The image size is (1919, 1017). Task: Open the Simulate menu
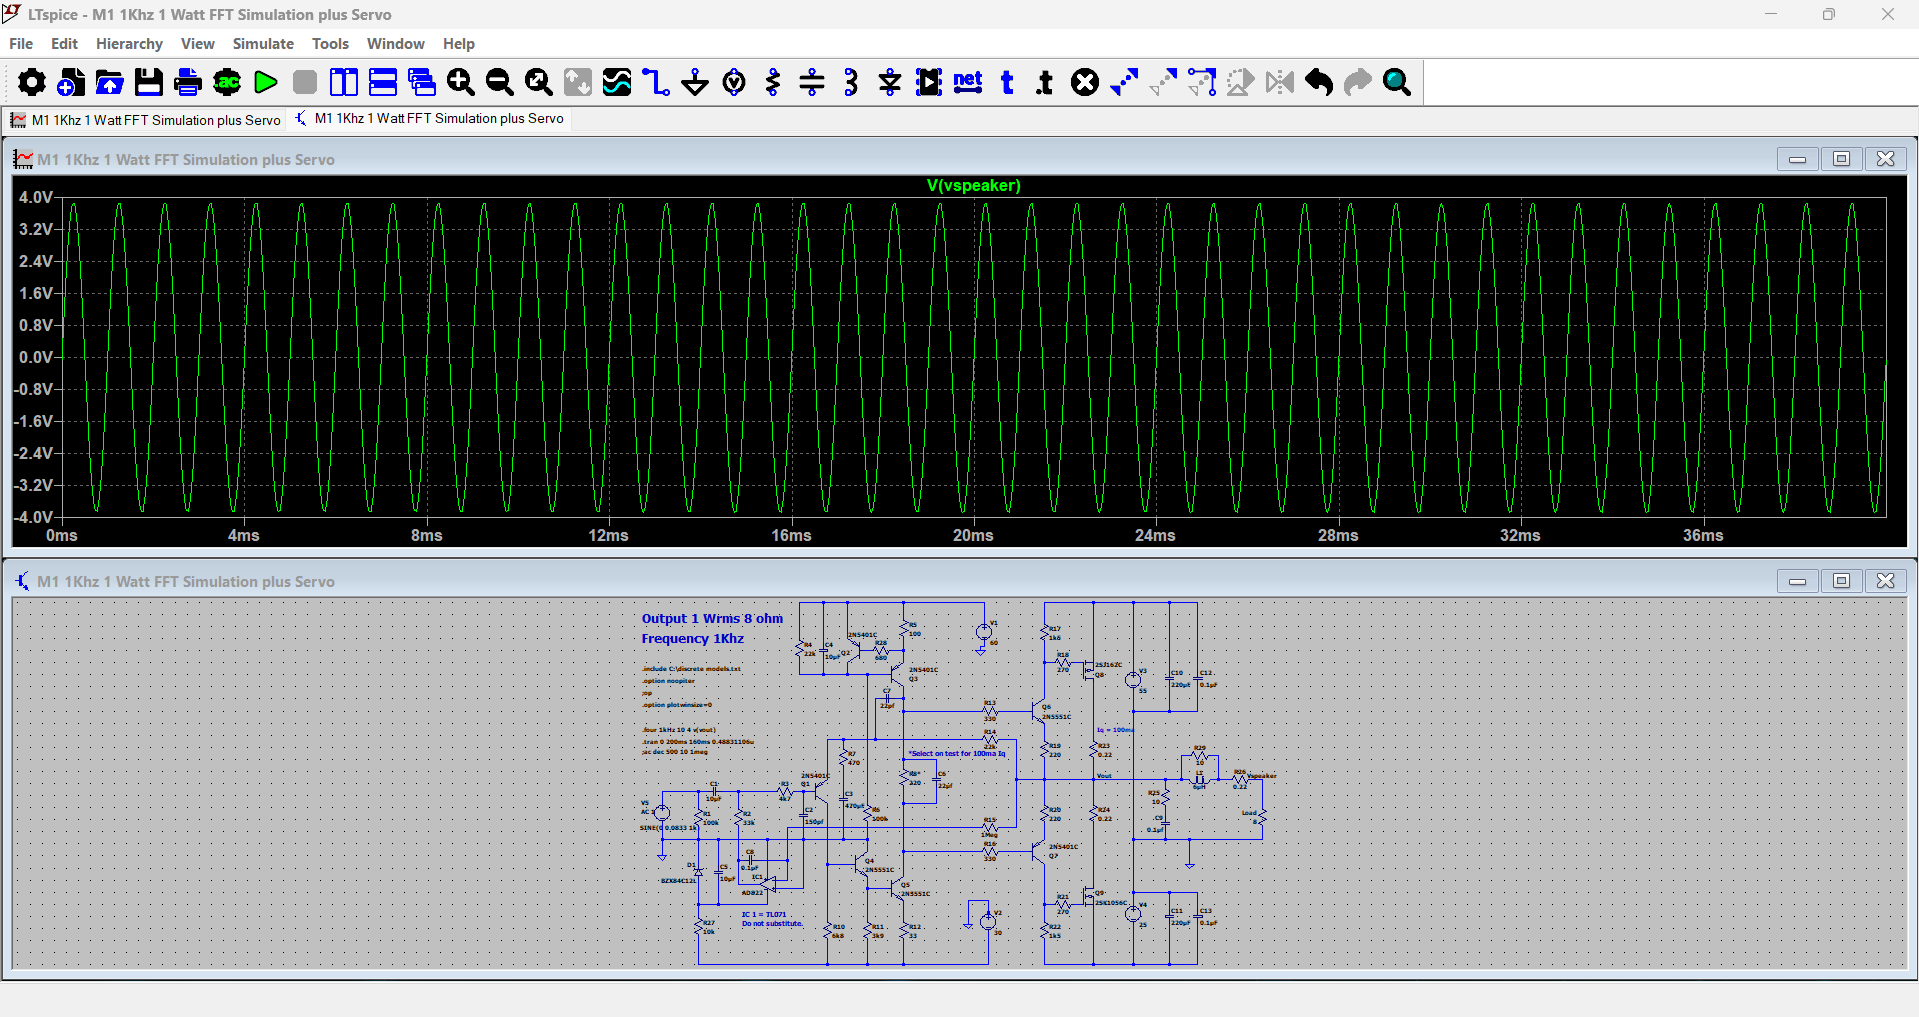coord(263,44)
